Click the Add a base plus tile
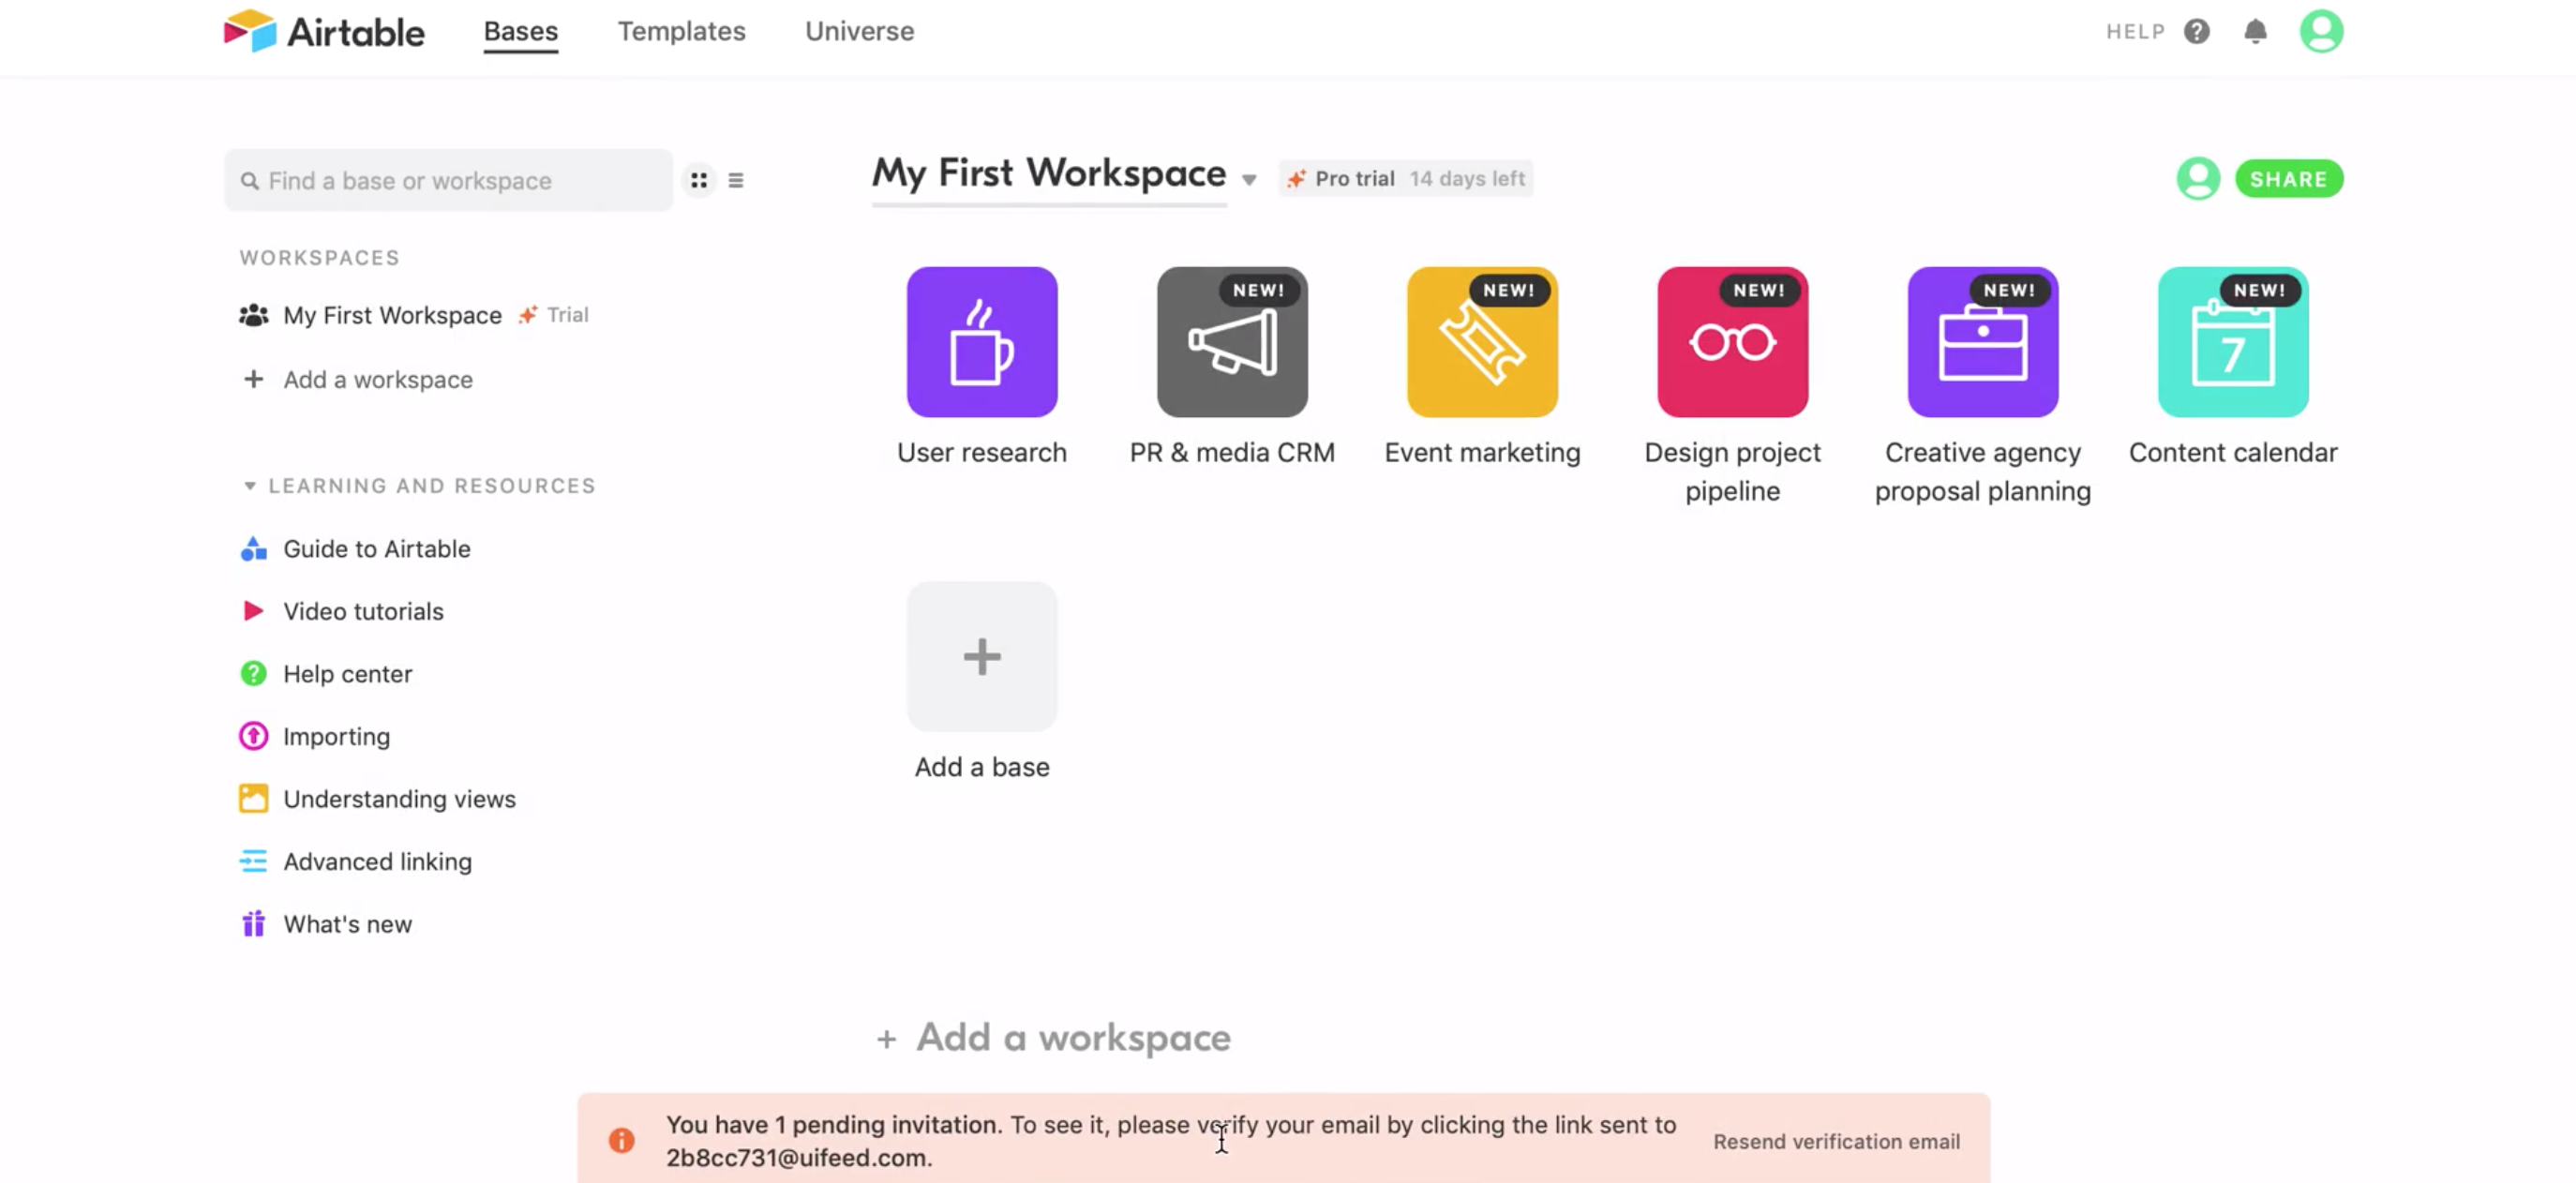 click(982, 657)
